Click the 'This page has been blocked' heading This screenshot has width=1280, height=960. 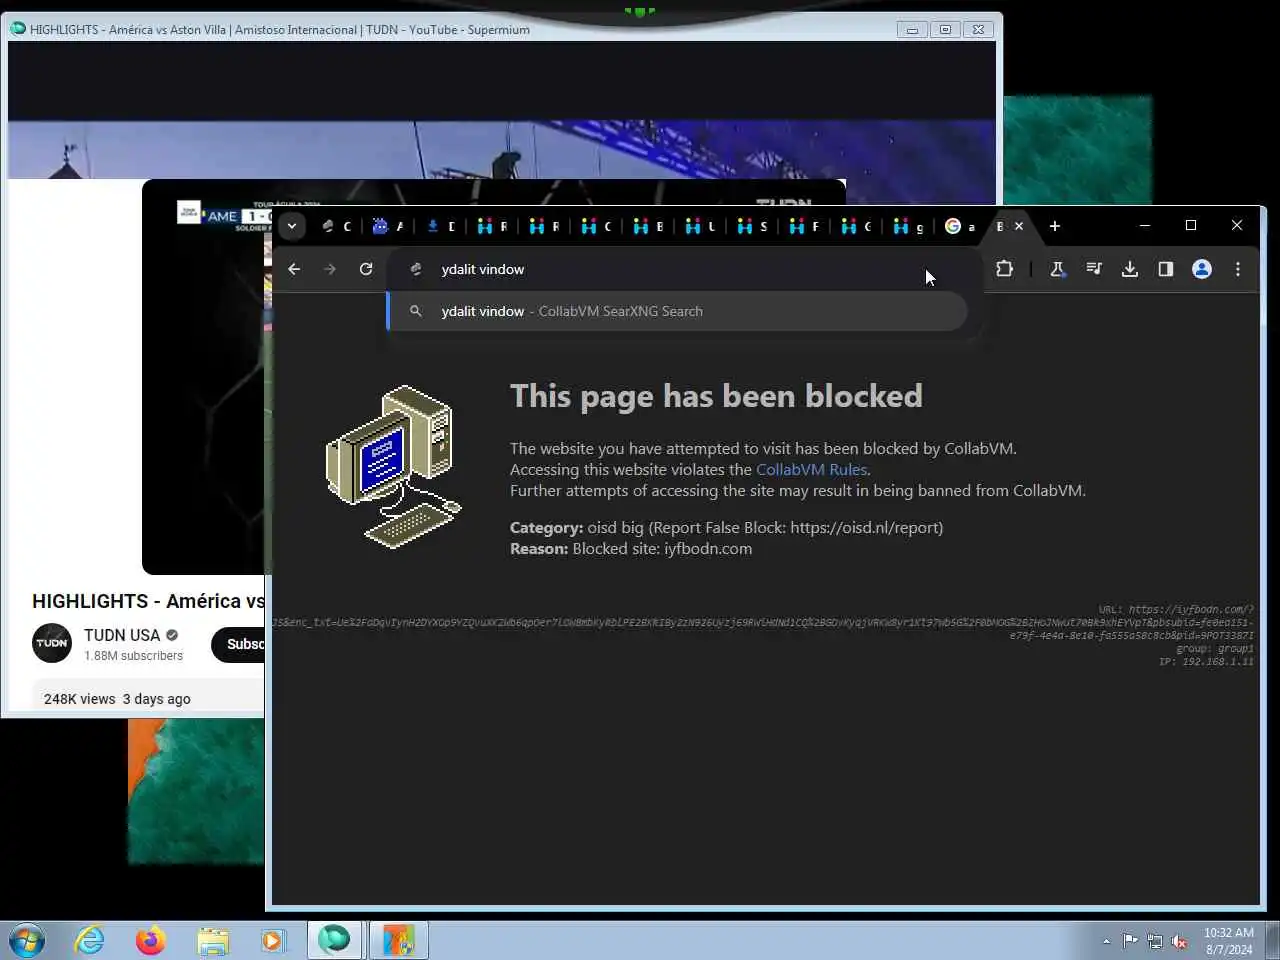click(x=716, y=396)
